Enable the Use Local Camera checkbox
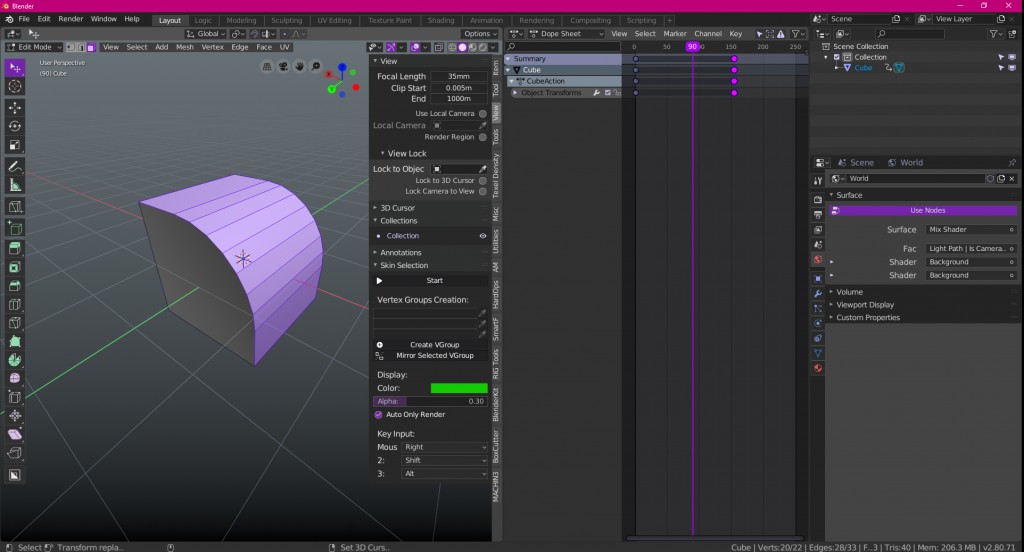This screenshot has width=1024, height=552. point(482,114)
